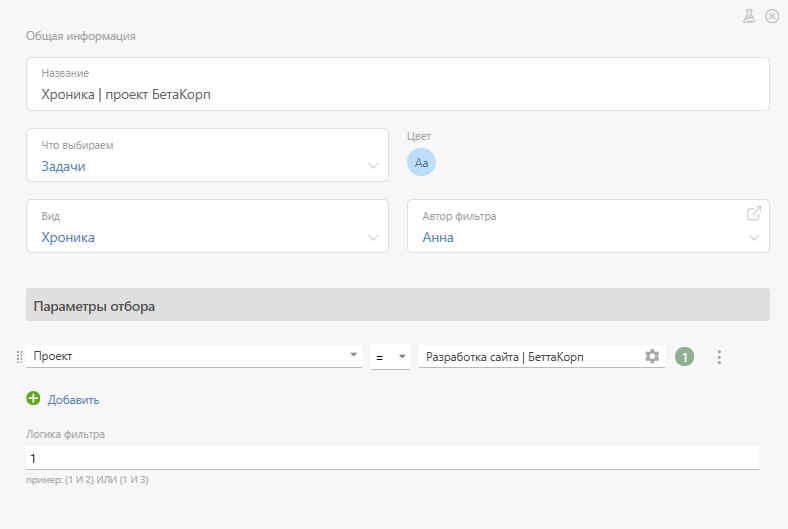The height and width of the screenshot is (529, 788).
Task: Open the Что выбираем dropdown
Action: point(208,155)
